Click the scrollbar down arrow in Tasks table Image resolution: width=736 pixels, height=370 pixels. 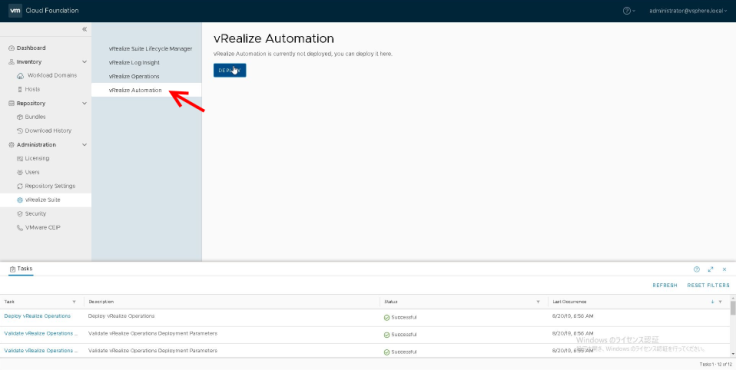(733, 353)
